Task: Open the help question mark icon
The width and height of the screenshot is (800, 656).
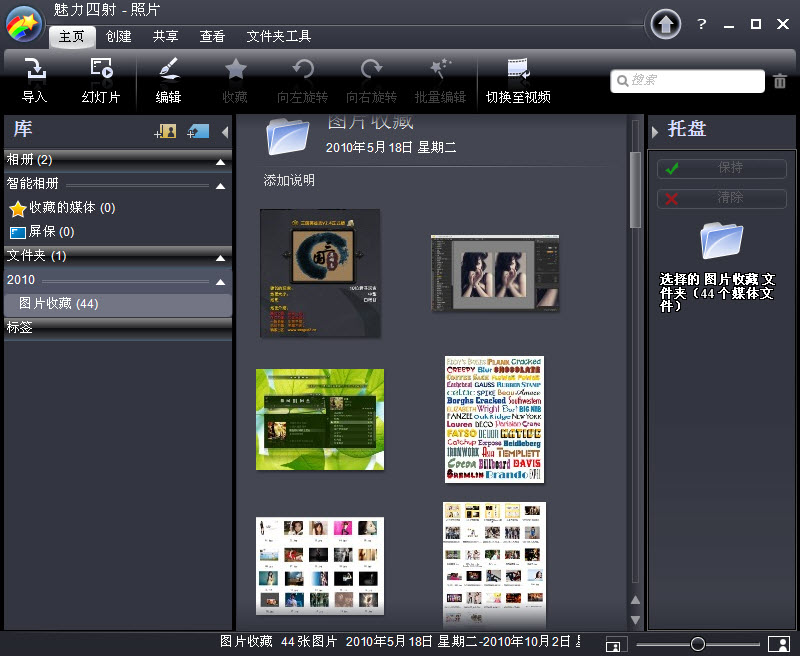Action: pyautogui.click(x=702, y=24)
